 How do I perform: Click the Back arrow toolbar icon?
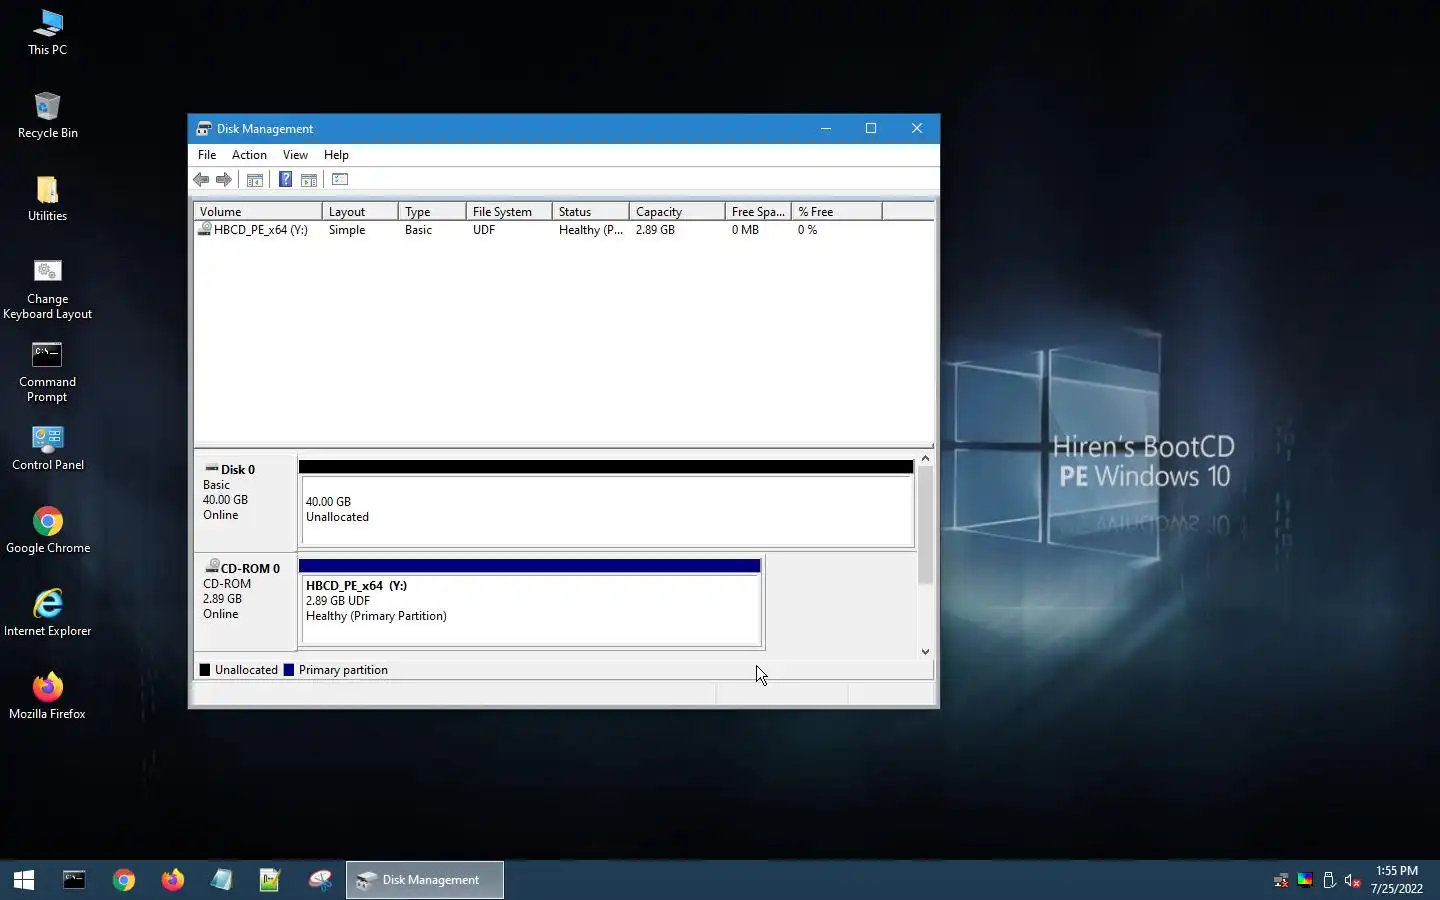click(x=201, y=179)
